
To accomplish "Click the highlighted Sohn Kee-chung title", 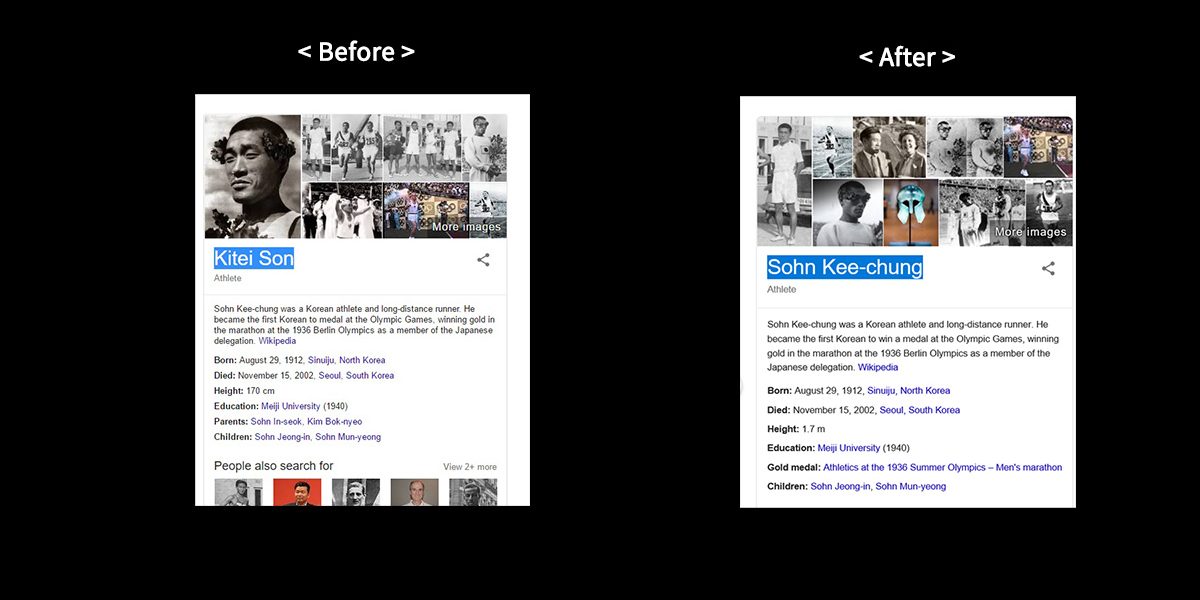I will [844, 267].
